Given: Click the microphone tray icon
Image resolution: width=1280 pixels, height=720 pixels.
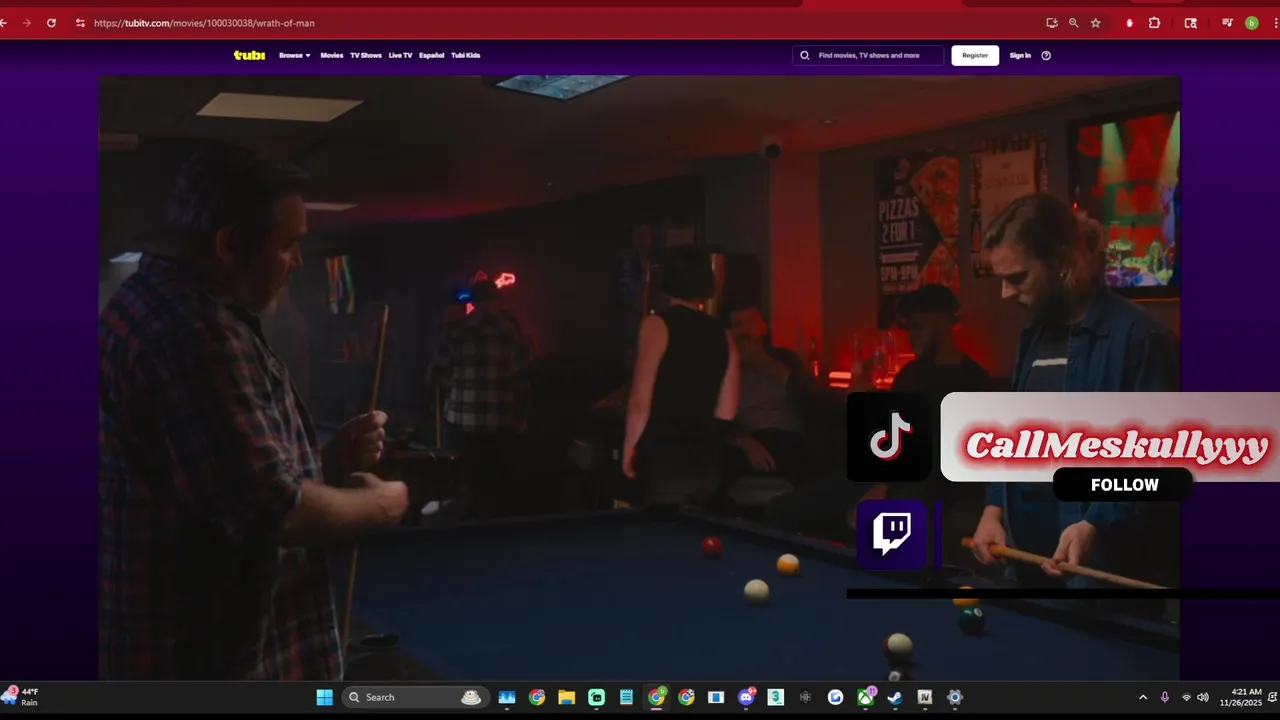Looking at the screenshot, I should pyautogui.click(x=1165, y=697).
